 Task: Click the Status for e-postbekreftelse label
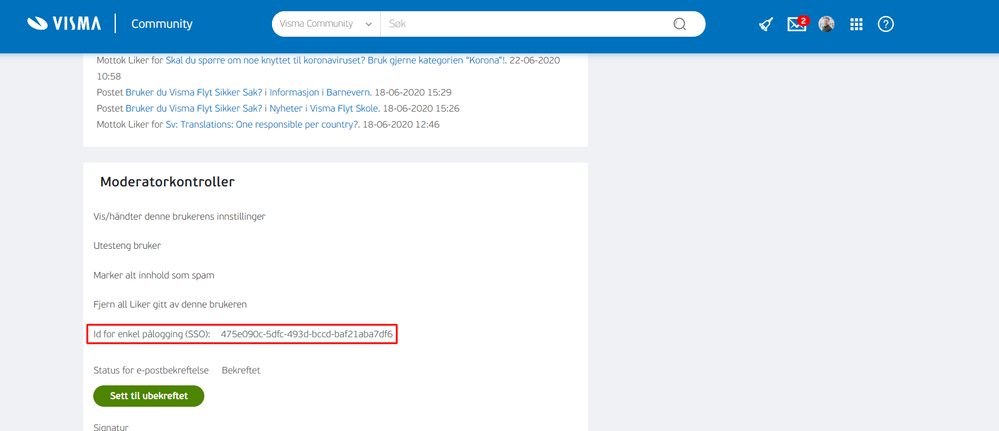150,370
